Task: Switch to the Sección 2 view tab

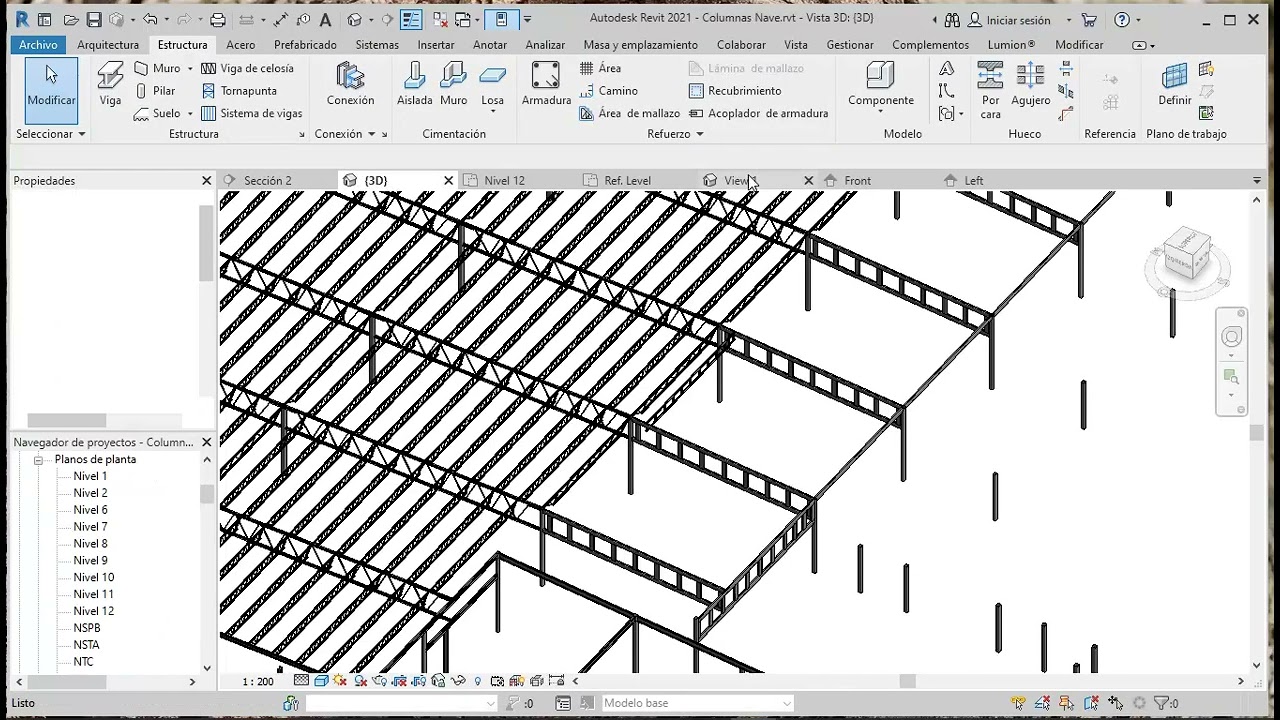Action: pos(267,181)
